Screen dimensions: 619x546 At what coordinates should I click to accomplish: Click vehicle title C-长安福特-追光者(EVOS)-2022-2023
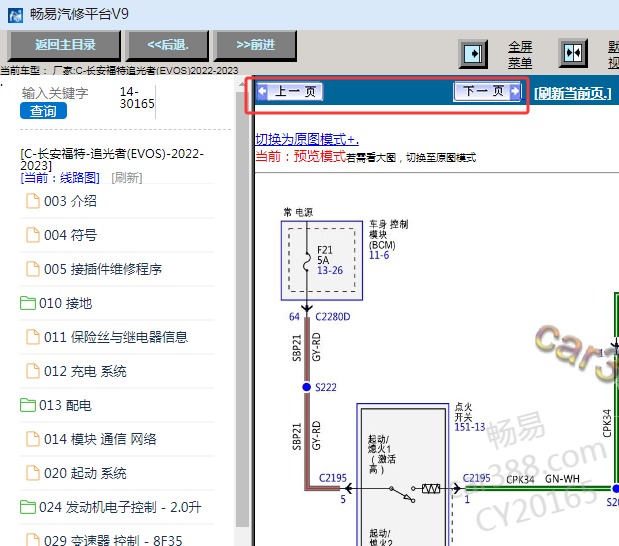(x=112, y=159)
